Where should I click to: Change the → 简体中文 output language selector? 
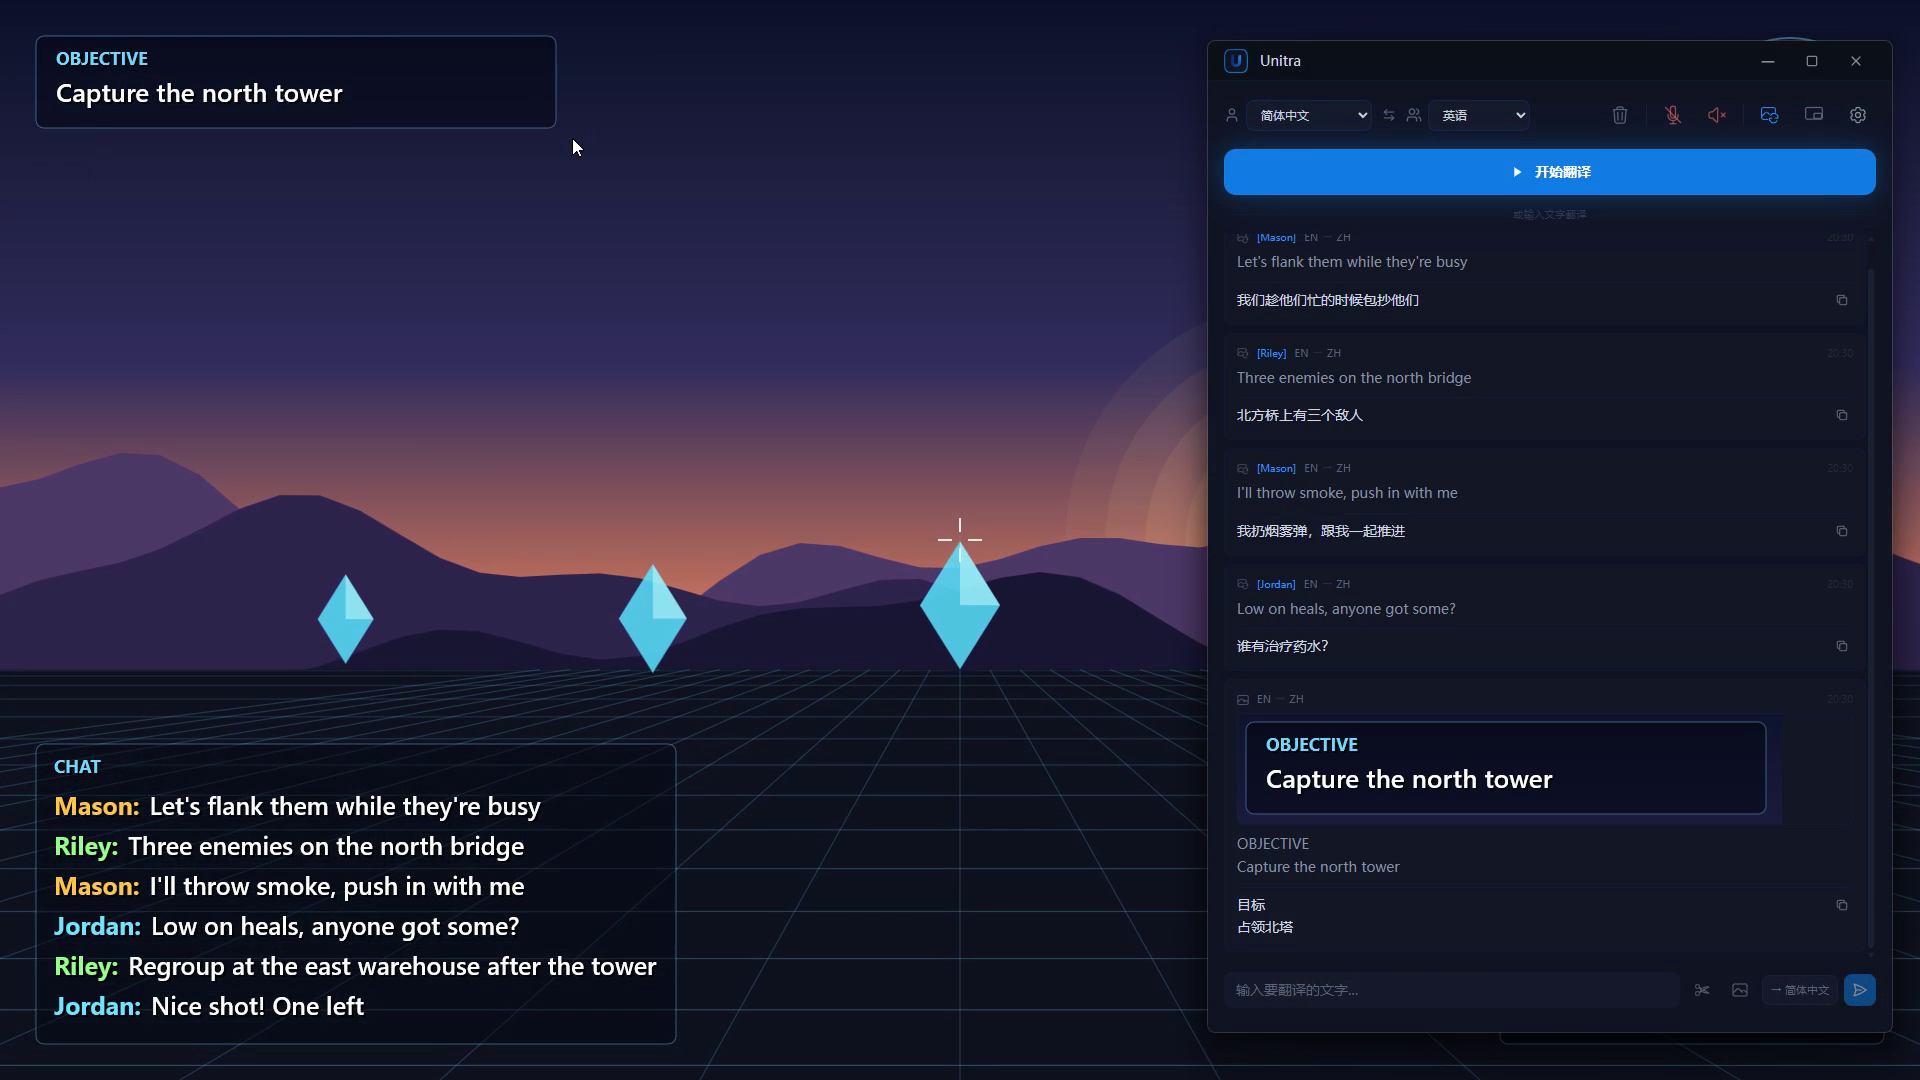(x=1800, y=990)
